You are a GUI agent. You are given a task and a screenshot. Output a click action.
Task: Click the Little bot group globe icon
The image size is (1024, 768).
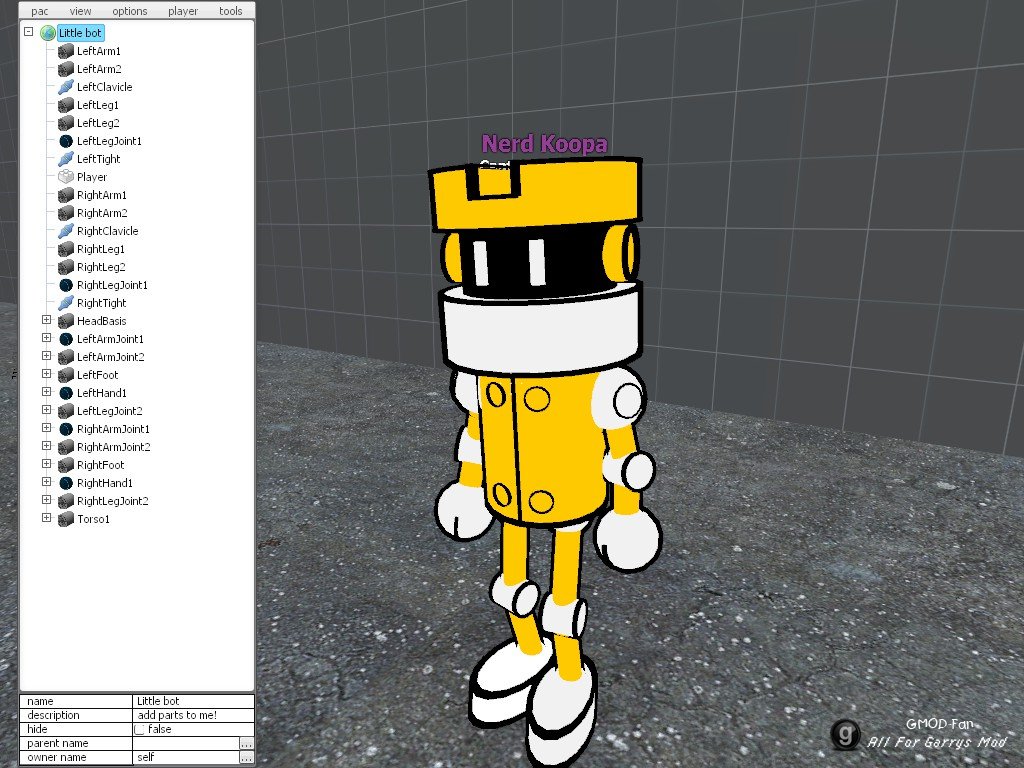click(48, 33)
